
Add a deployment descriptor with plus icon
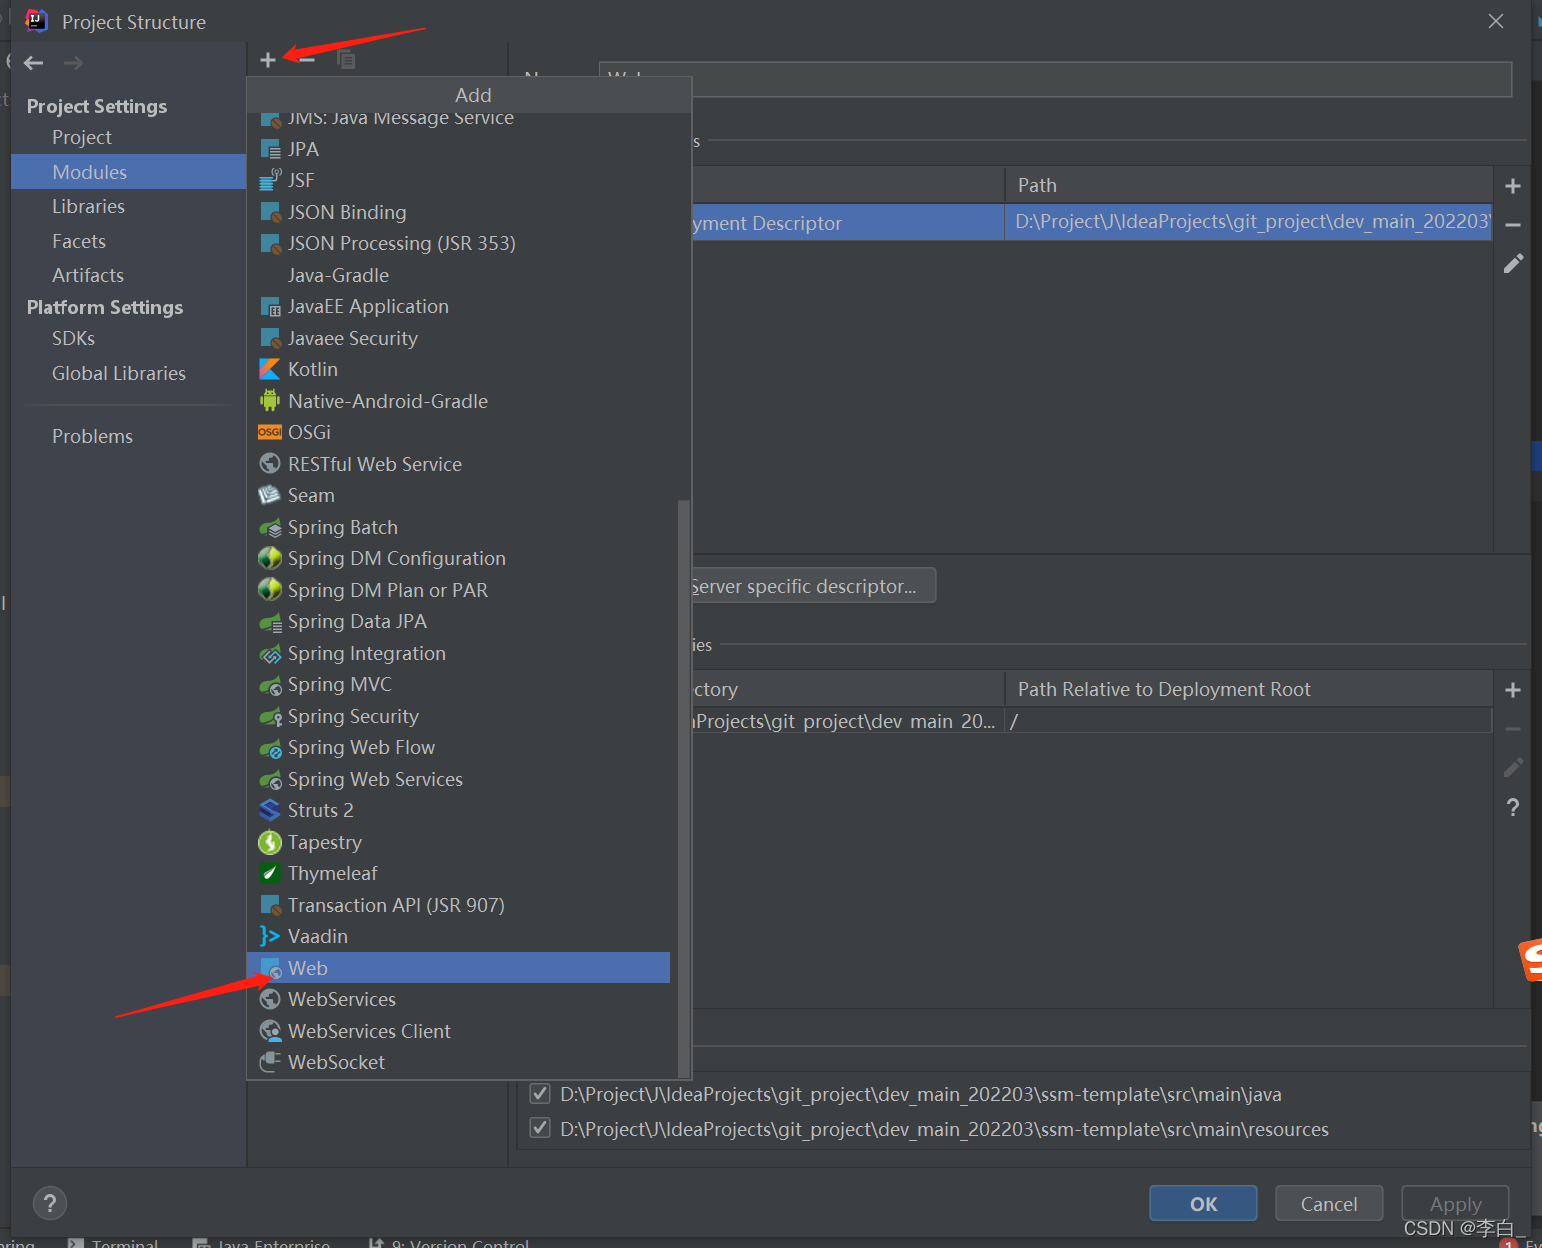coord(1513,186)
